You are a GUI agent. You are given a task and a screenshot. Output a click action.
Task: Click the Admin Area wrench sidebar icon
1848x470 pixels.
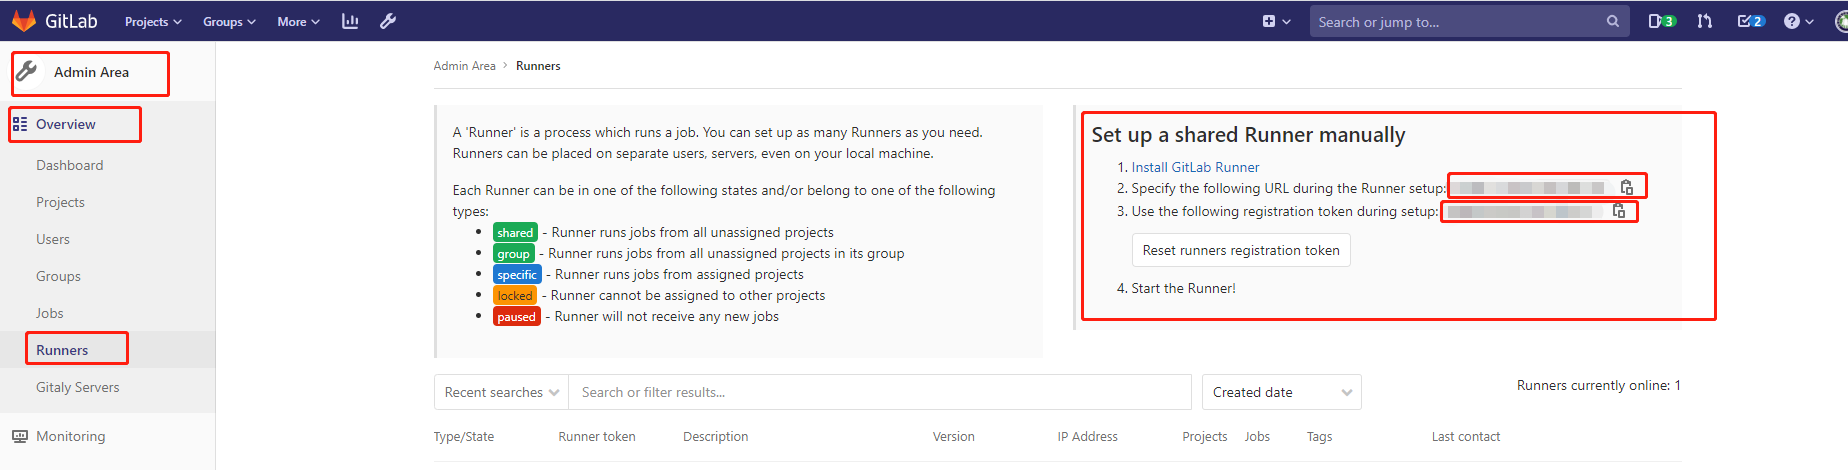point(27,71)
